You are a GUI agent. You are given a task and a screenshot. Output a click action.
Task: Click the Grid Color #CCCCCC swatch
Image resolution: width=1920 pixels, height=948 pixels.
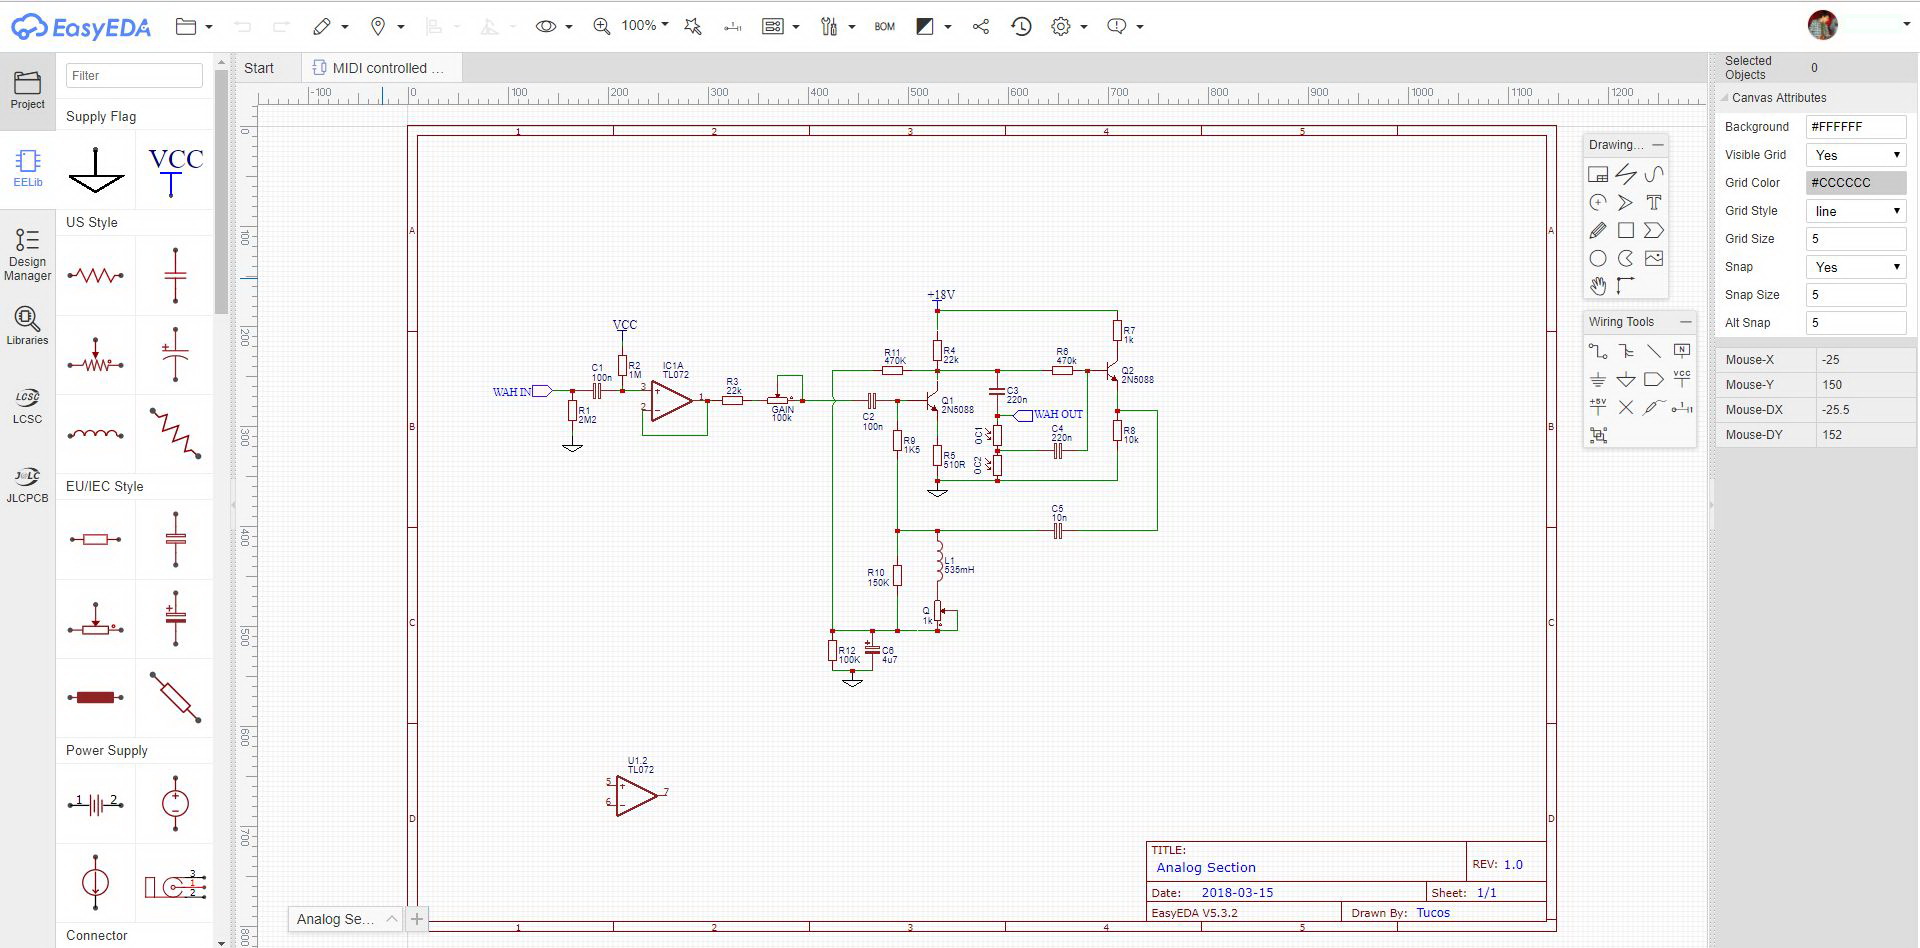[1855, 183]
